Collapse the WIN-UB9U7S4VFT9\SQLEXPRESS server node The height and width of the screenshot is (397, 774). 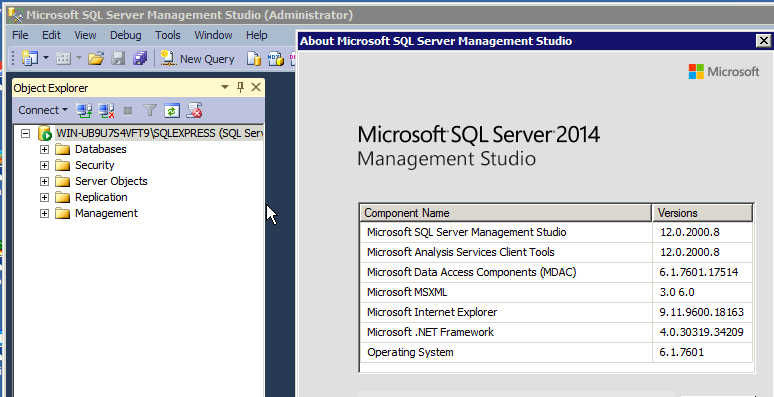[x=26, y=133]
